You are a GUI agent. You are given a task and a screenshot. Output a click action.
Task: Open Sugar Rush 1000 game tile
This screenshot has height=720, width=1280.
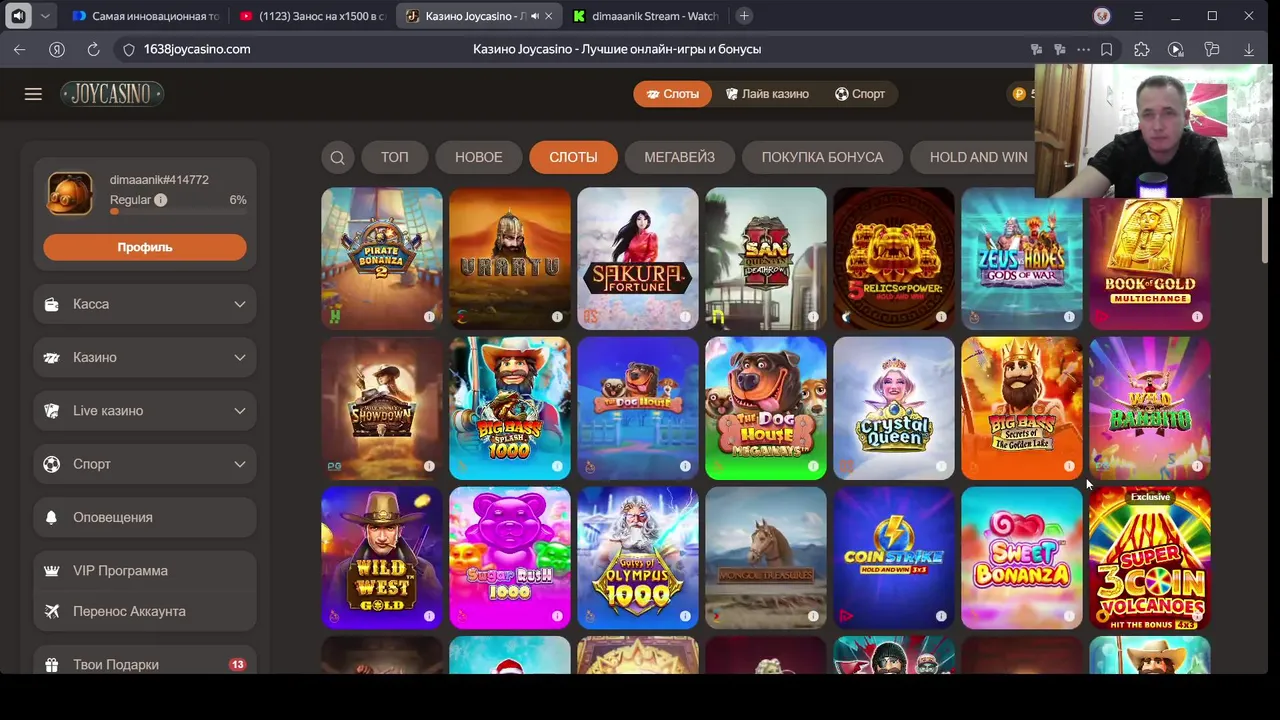pos(509,558)
